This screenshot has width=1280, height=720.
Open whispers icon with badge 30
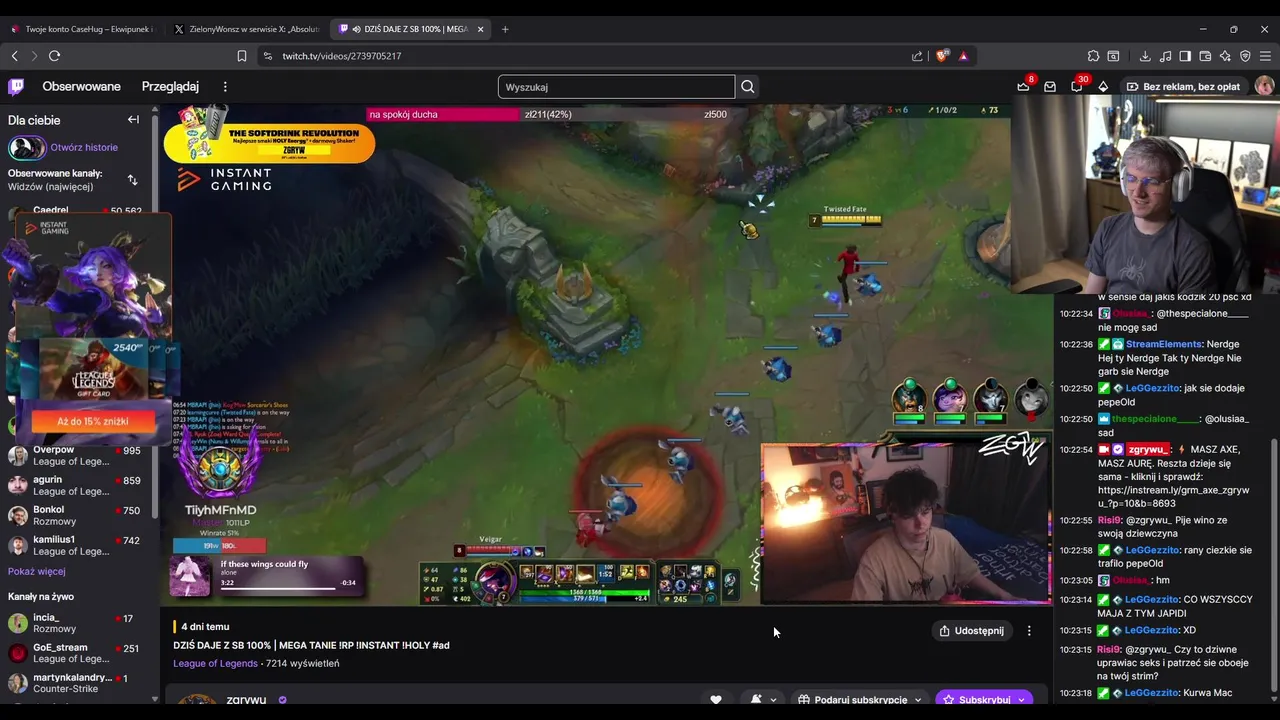pos(1077,87)
